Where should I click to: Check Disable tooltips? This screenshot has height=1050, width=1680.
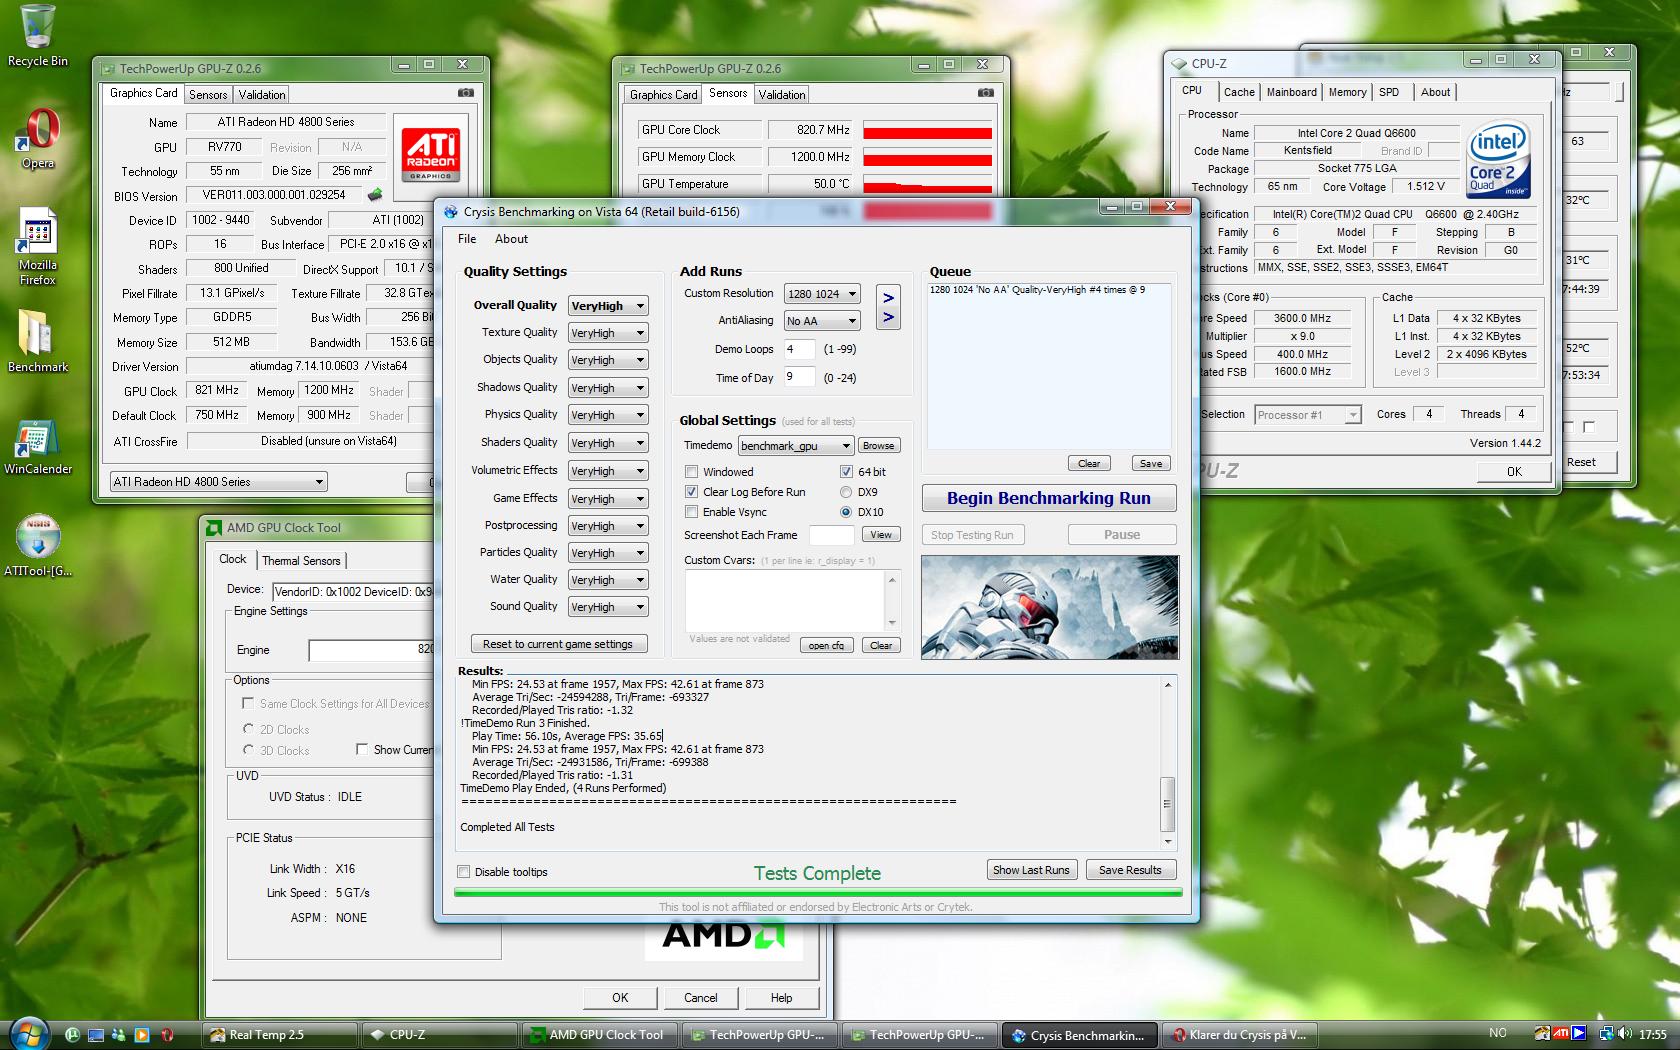pyautogui.click(x=463, y=872)
